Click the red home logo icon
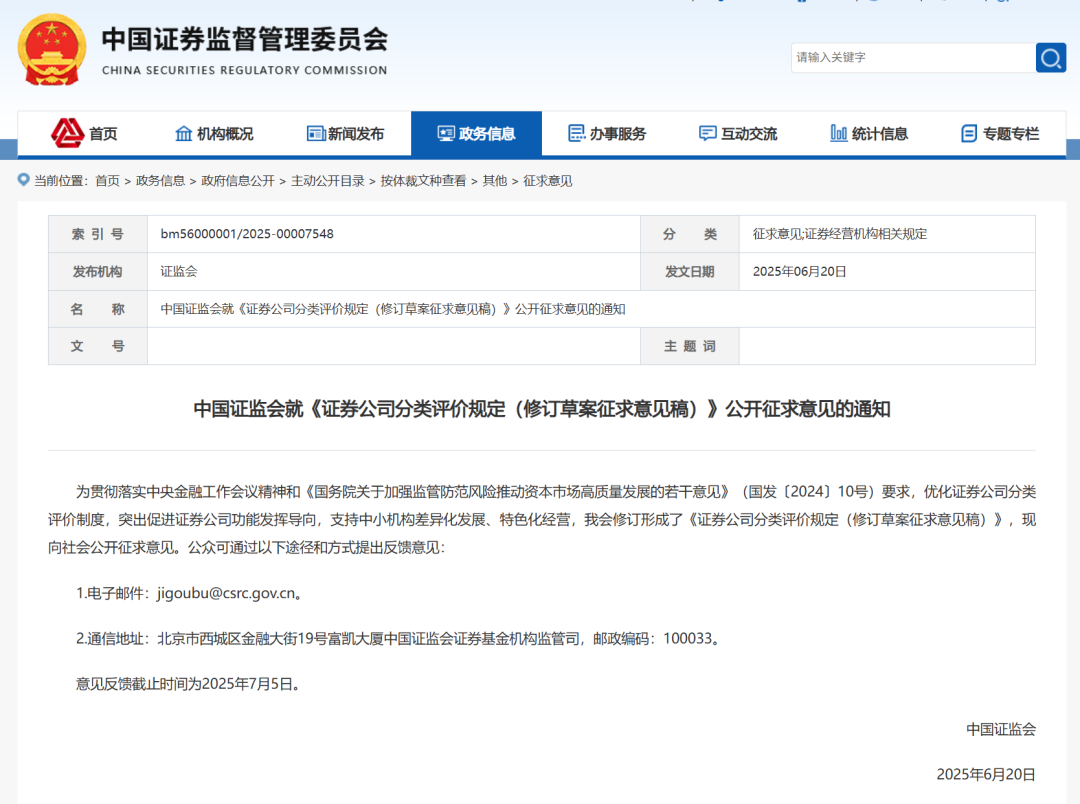This screenshot has width=1080, height=804. [68, 133]
